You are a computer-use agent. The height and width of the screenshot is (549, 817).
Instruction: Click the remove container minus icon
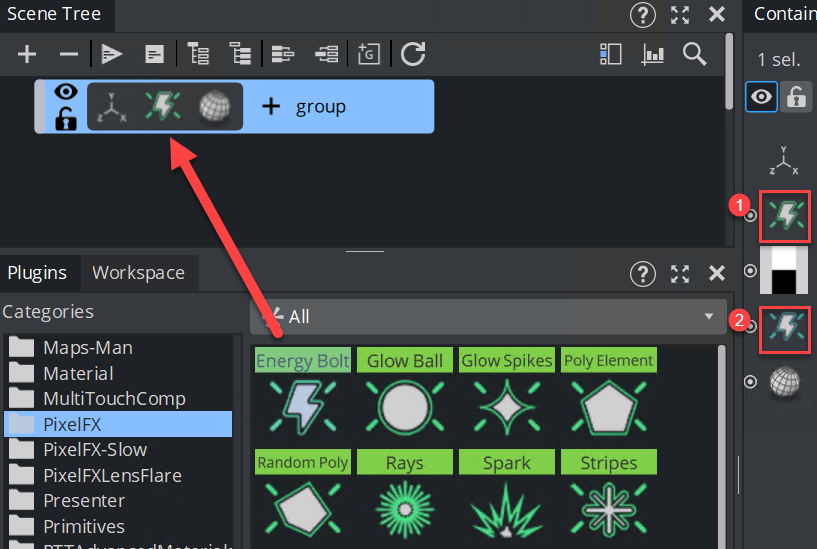click(x=67, y=54)
